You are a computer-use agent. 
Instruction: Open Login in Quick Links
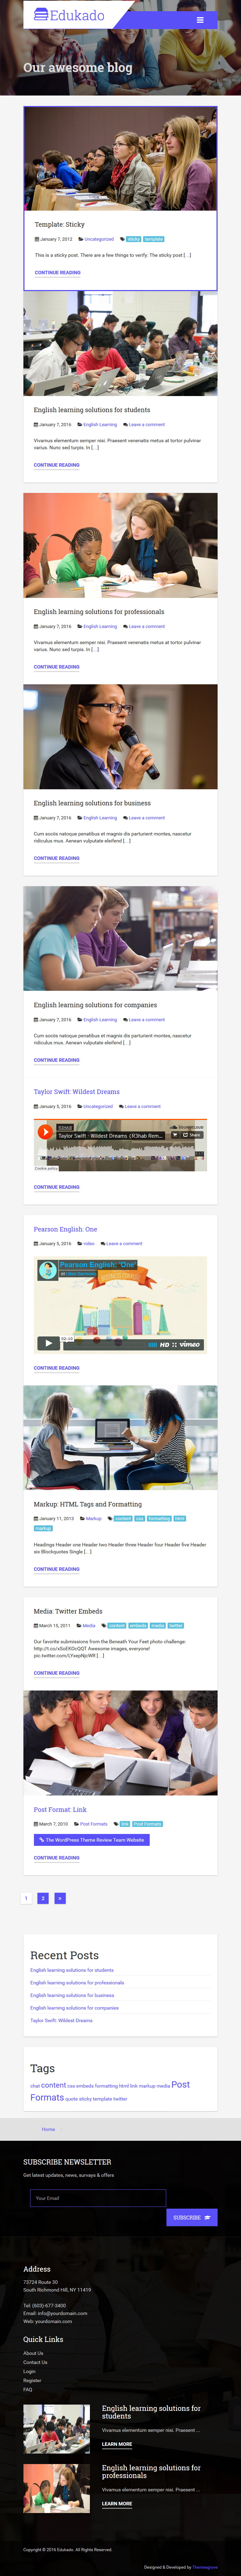29,2371
